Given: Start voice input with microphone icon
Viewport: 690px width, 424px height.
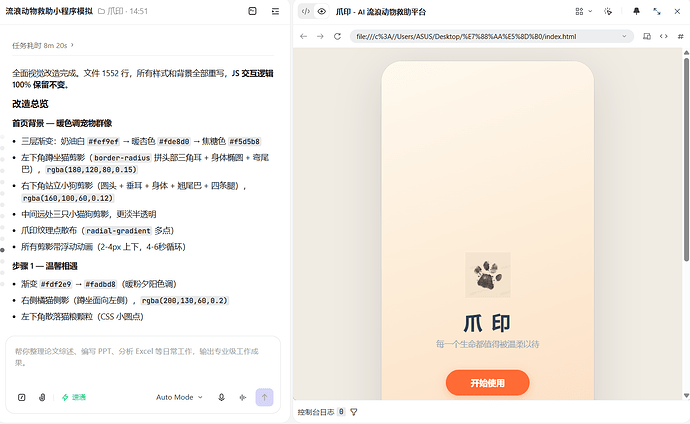Looking at the screenshot, I should [x=221, y=397].
